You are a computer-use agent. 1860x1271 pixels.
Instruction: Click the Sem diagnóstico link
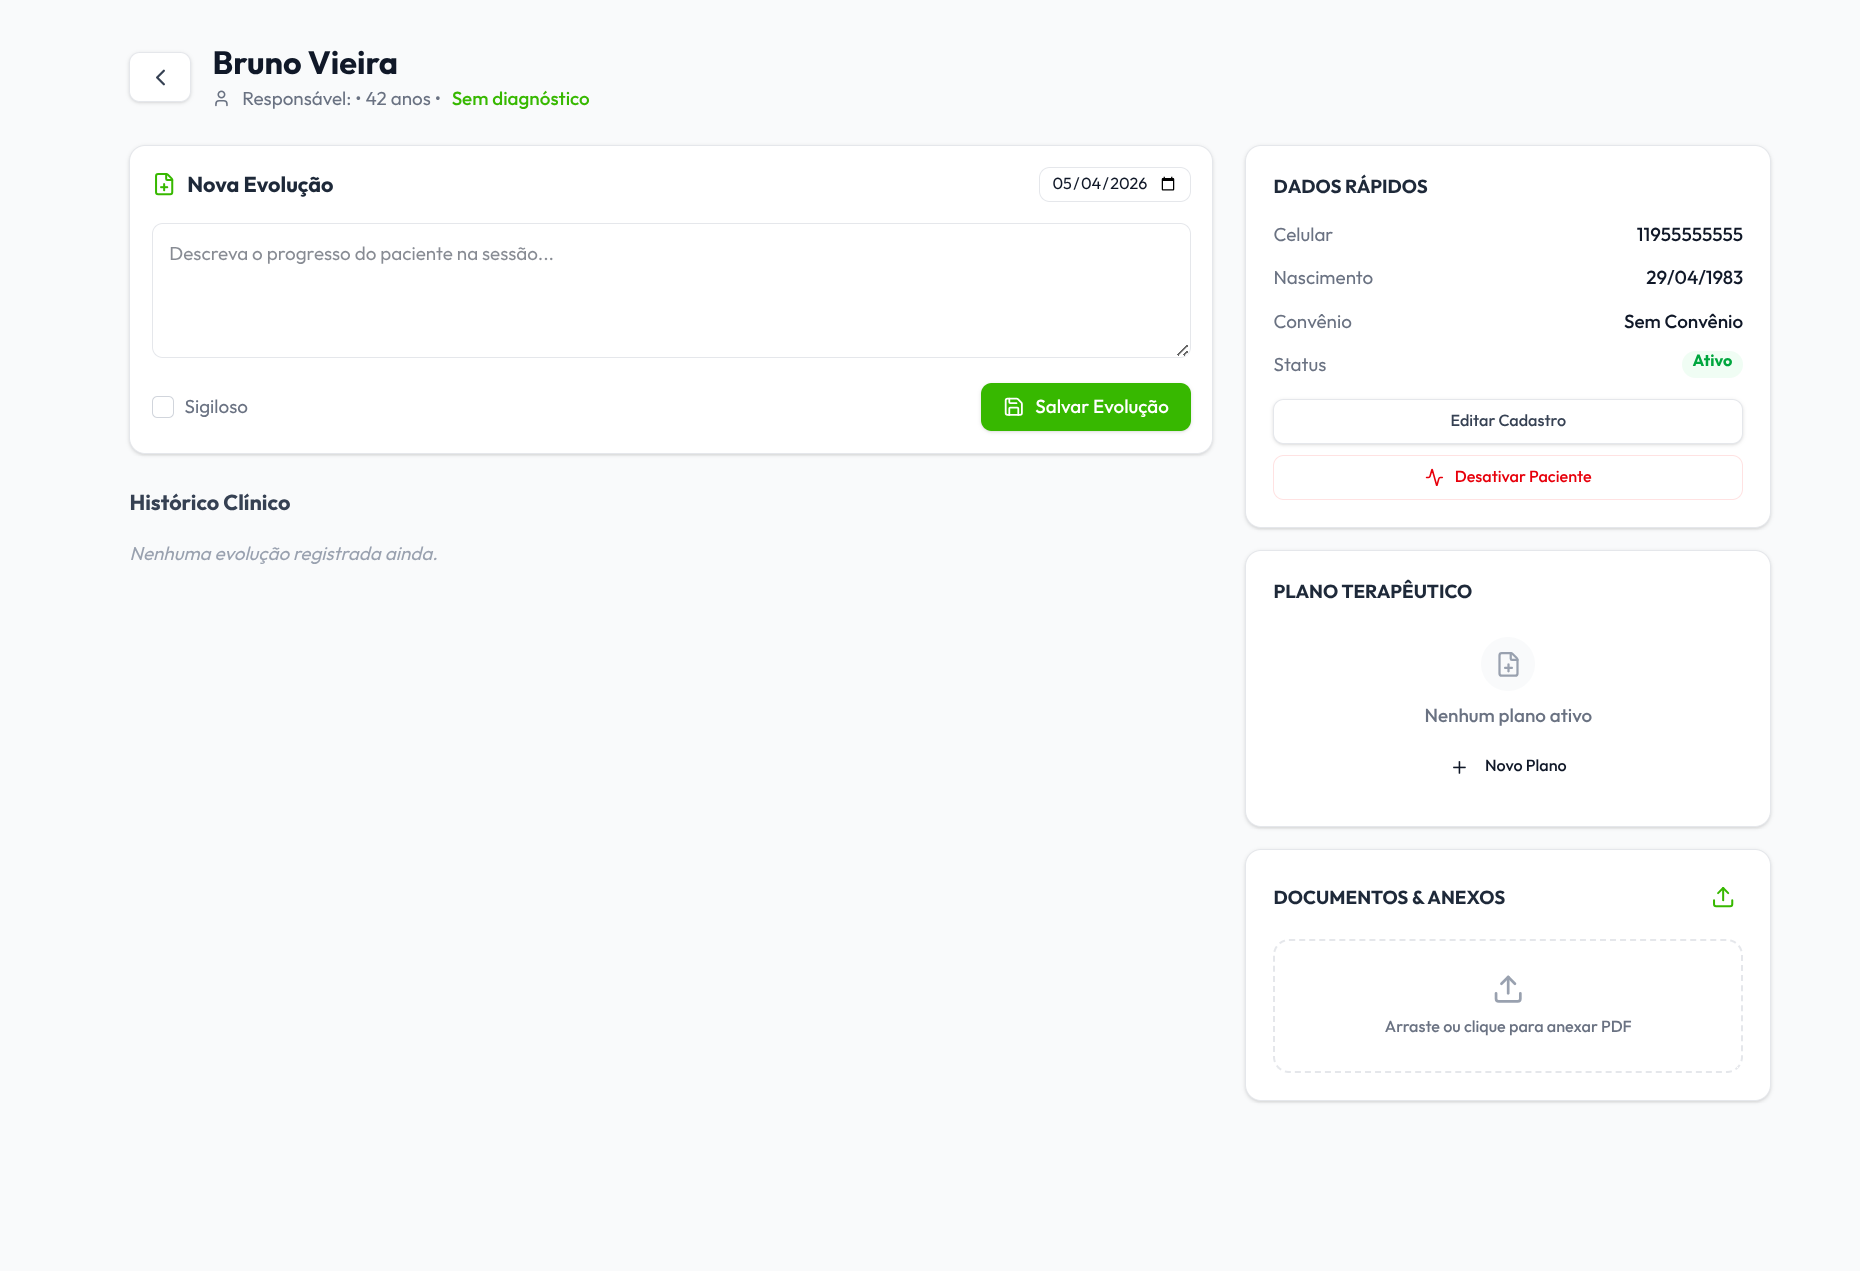click(x=520, y=99)
